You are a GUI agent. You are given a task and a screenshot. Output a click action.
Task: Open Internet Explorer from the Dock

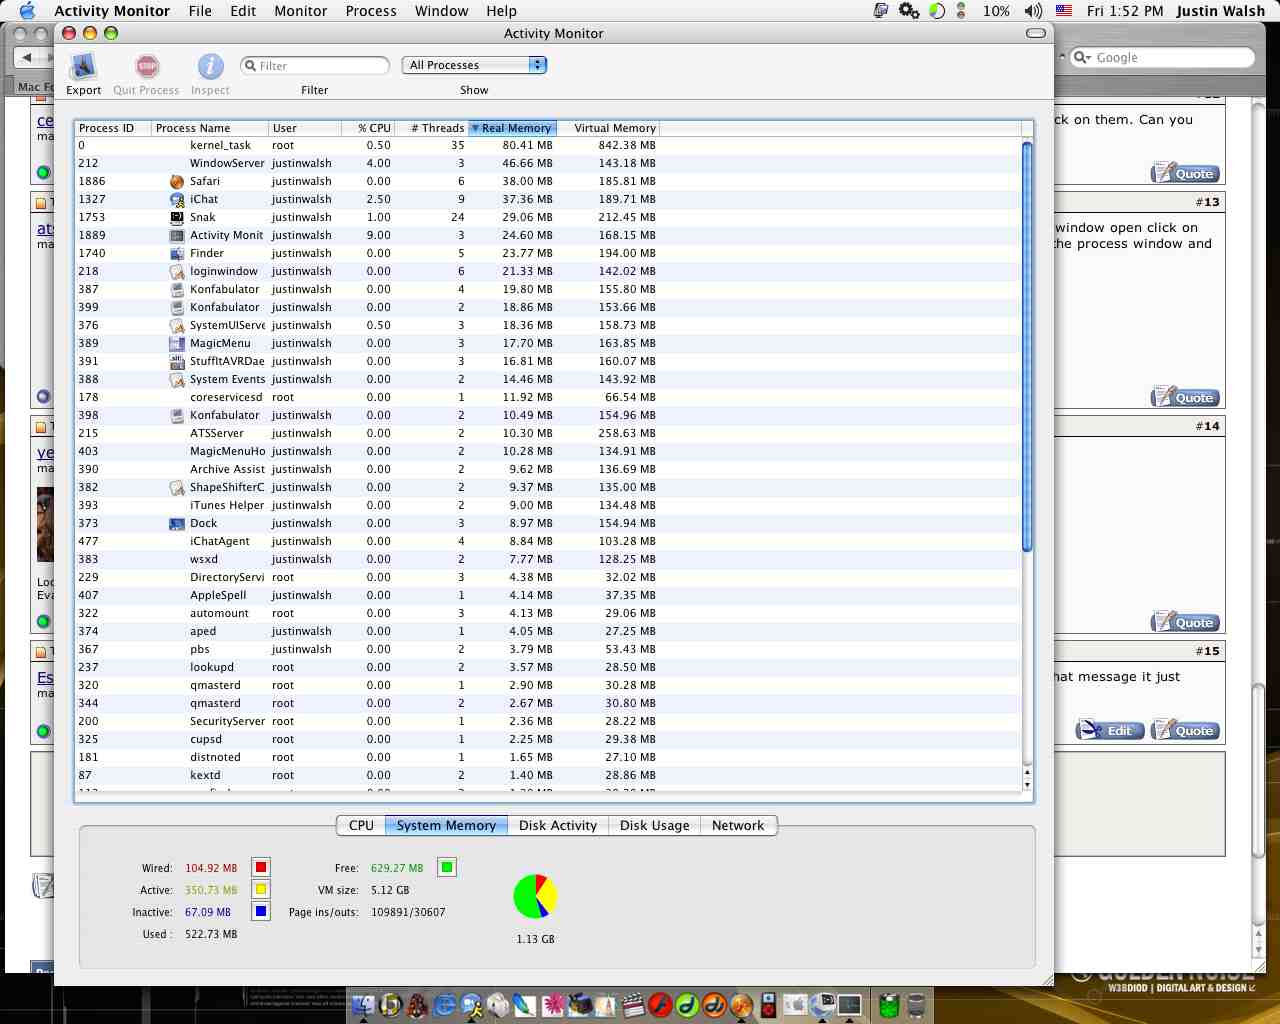(444, 1005)
